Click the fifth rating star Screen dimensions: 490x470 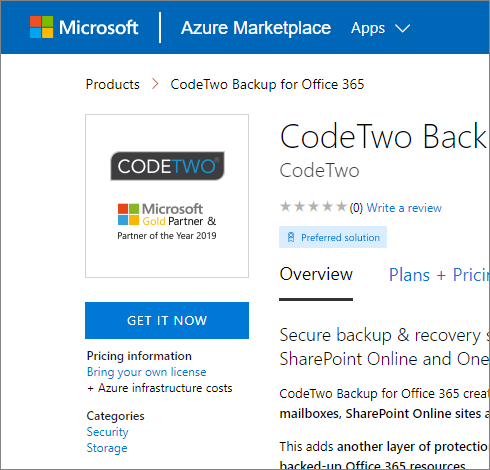(x=341, y=207)
